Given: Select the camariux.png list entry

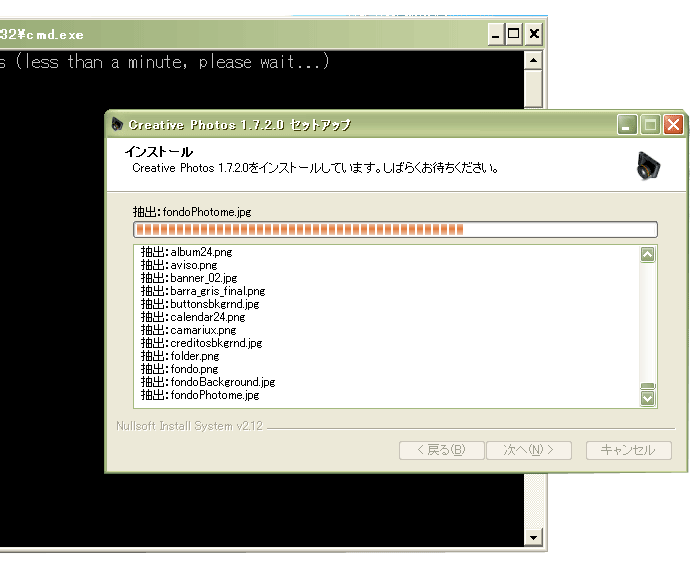Looking at the screenshot, I should click(189, 330).
